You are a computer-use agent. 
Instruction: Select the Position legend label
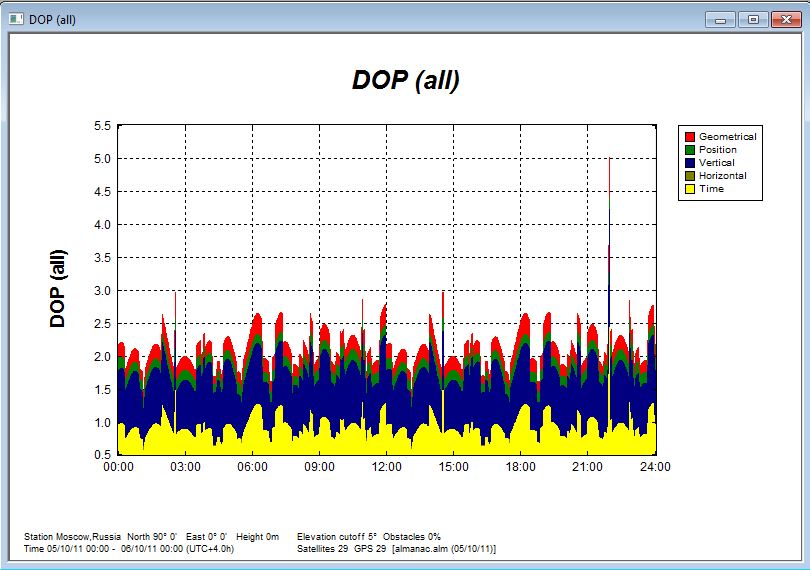717,150
